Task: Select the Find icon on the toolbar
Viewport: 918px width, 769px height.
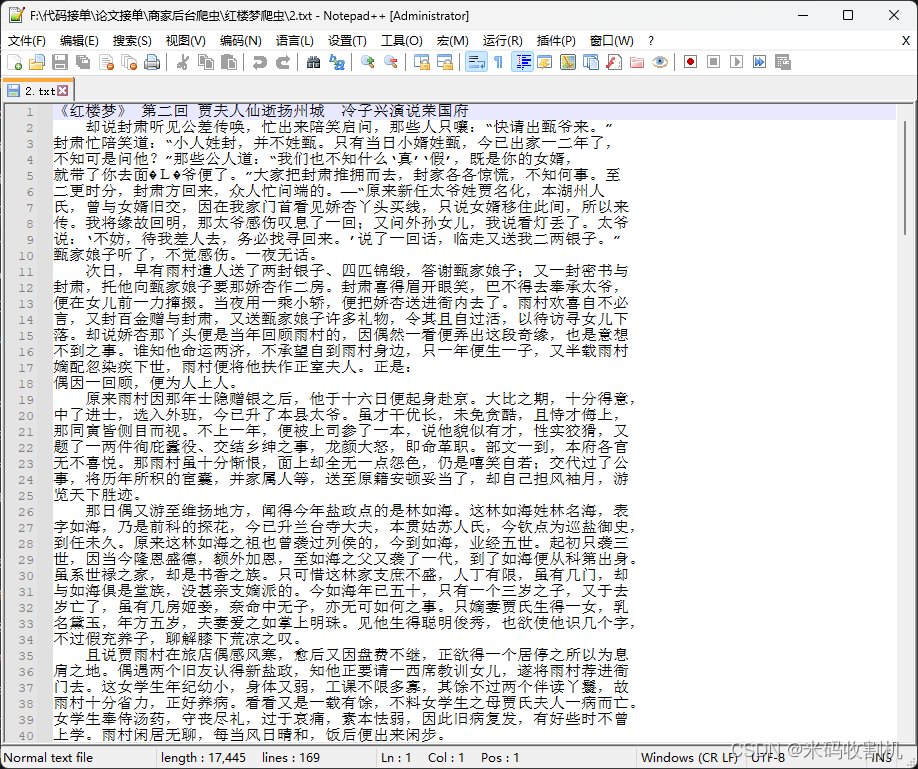Action: click(312, 62)
